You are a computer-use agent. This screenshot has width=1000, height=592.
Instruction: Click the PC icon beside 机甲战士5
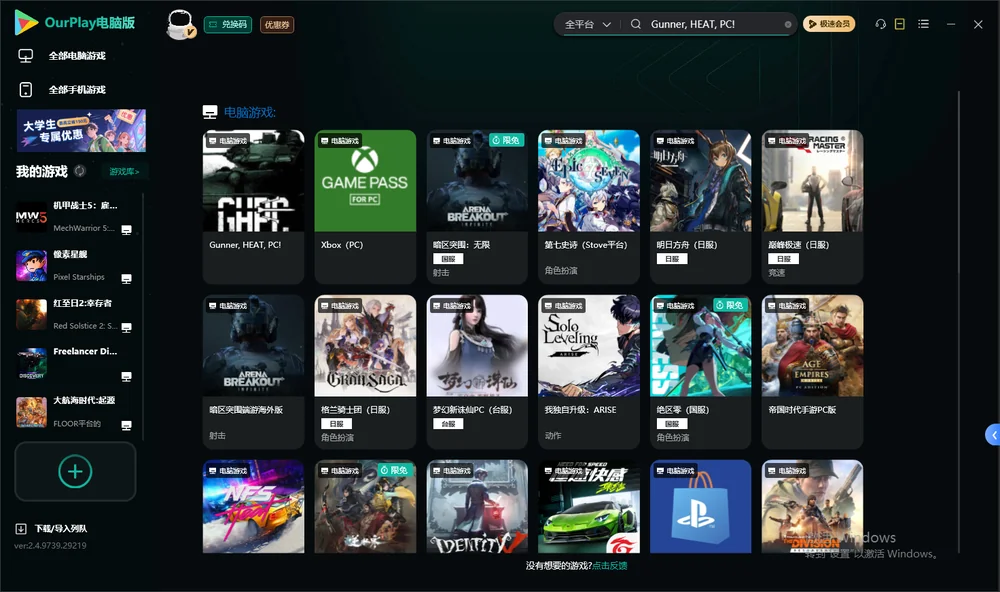126,230
